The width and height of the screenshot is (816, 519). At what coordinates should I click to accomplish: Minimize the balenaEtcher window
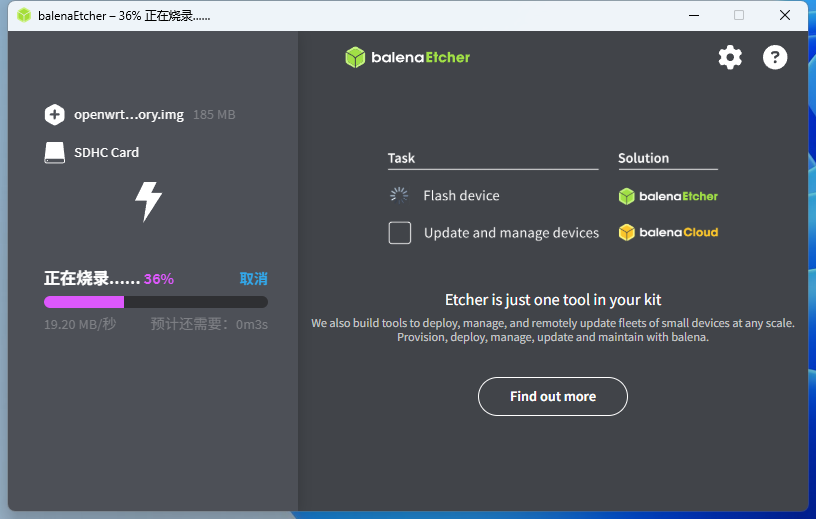(x=694, y=15)
